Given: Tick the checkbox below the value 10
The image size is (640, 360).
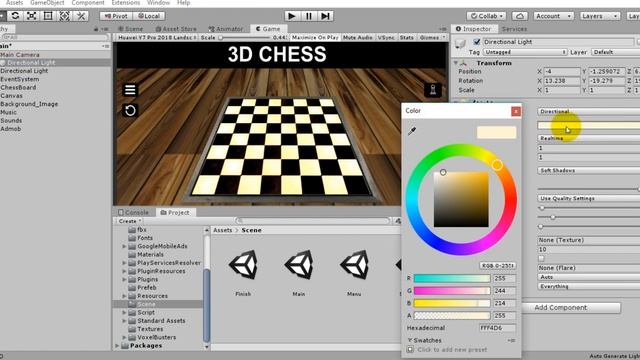Looking at the screenshot, I should click(x=541, y=258).
